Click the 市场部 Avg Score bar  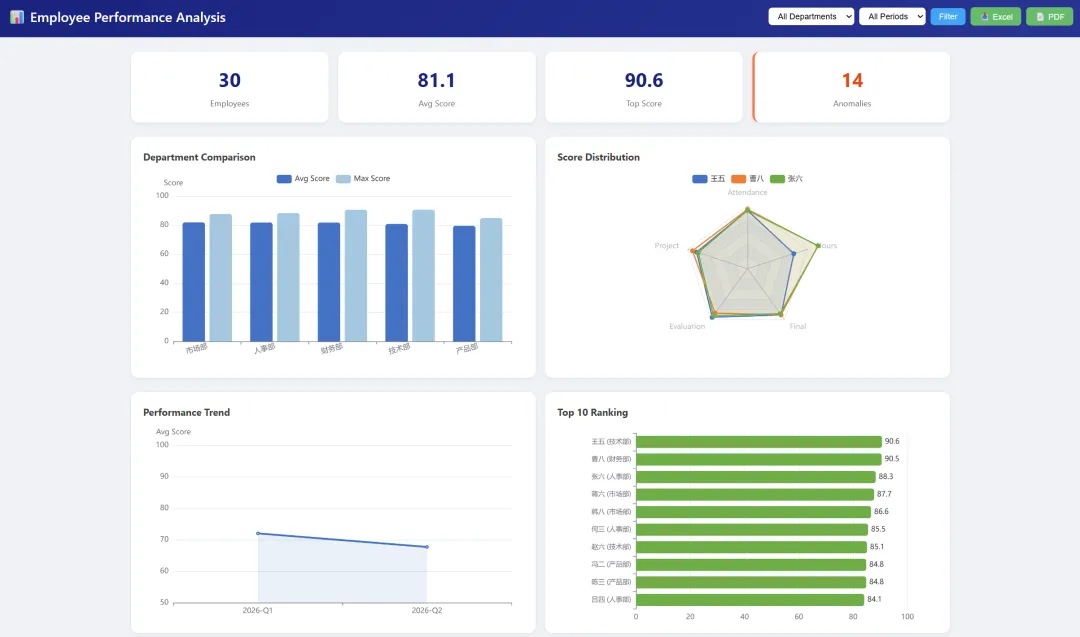tap(194, 282)
